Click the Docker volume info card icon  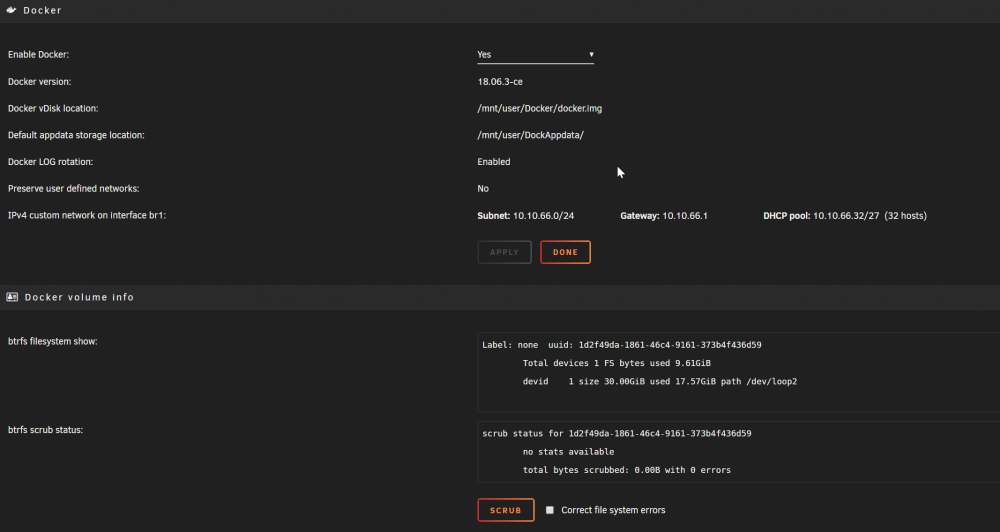pos(12,297)
